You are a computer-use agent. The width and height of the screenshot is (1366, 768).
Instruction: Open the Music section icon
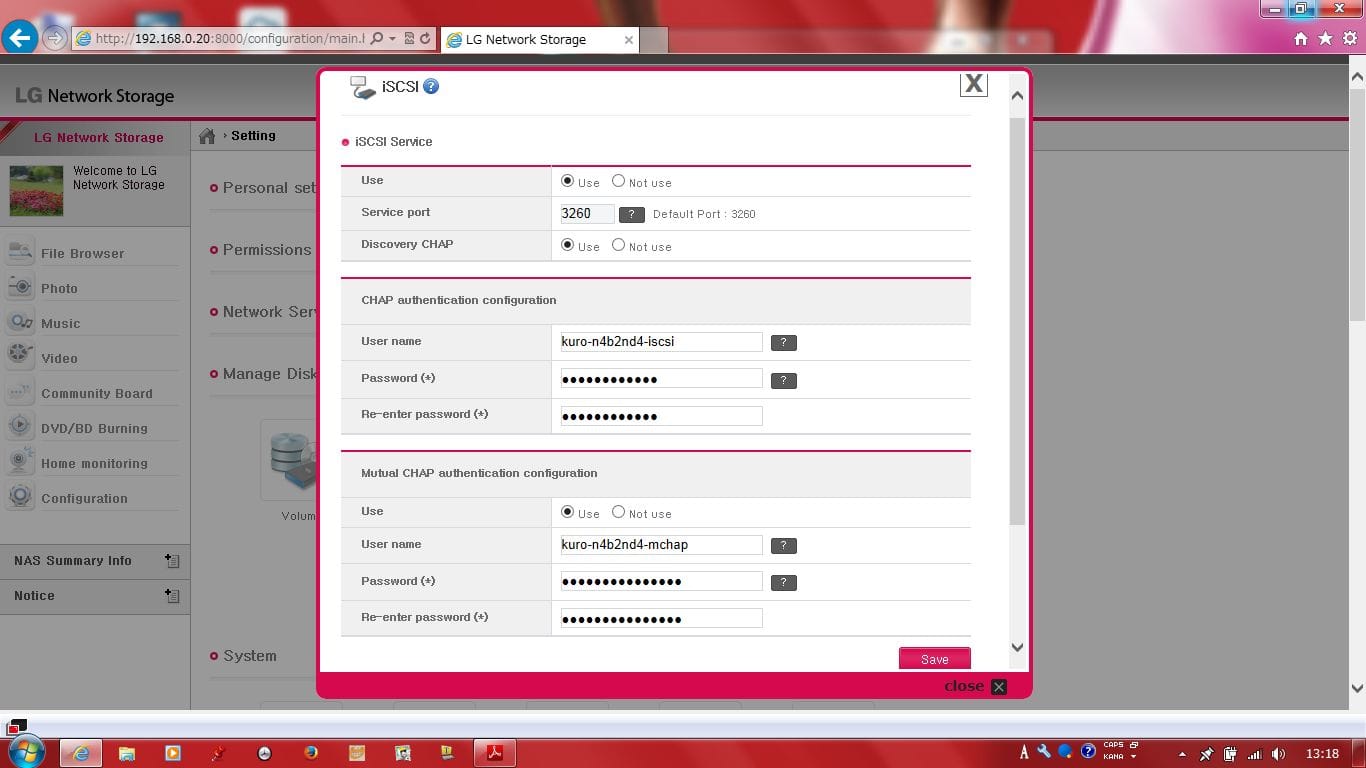20,322
